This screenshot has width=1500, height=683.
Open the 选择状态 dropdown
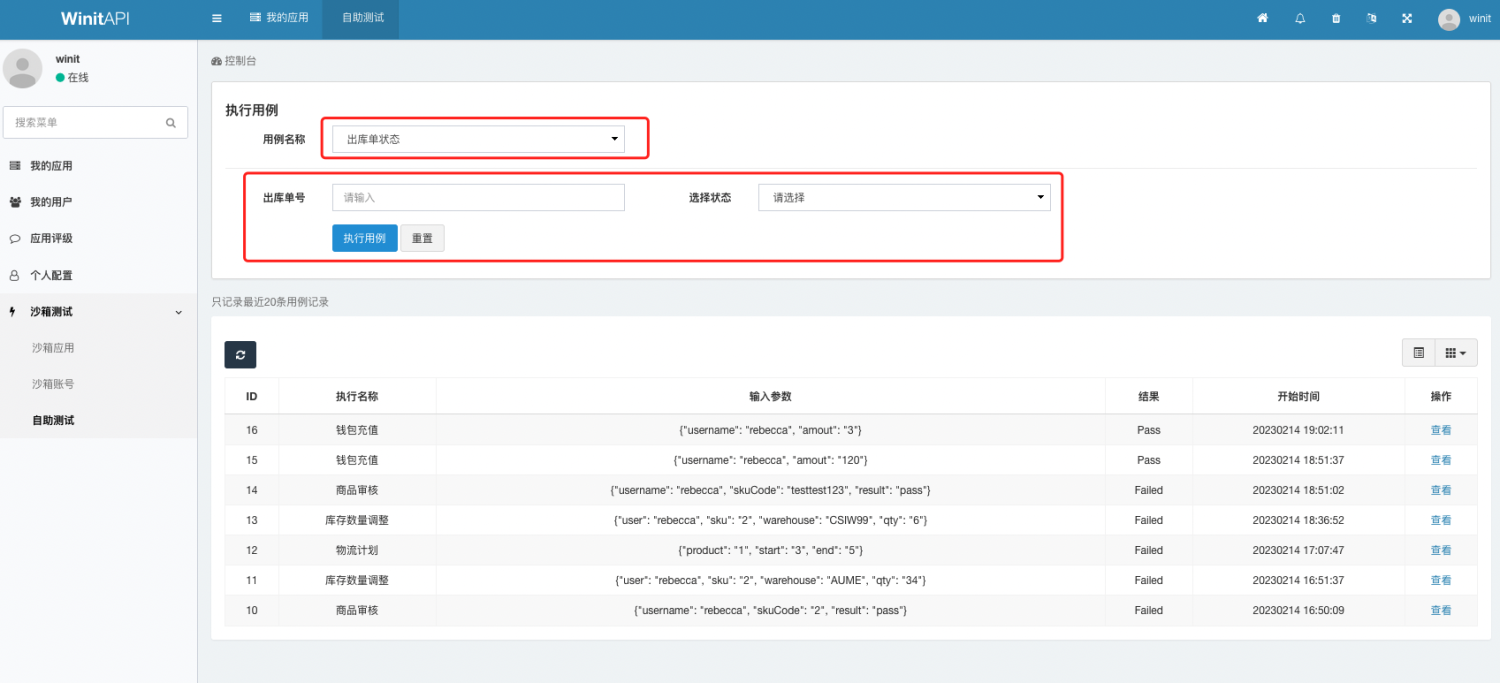coord(904,198)
